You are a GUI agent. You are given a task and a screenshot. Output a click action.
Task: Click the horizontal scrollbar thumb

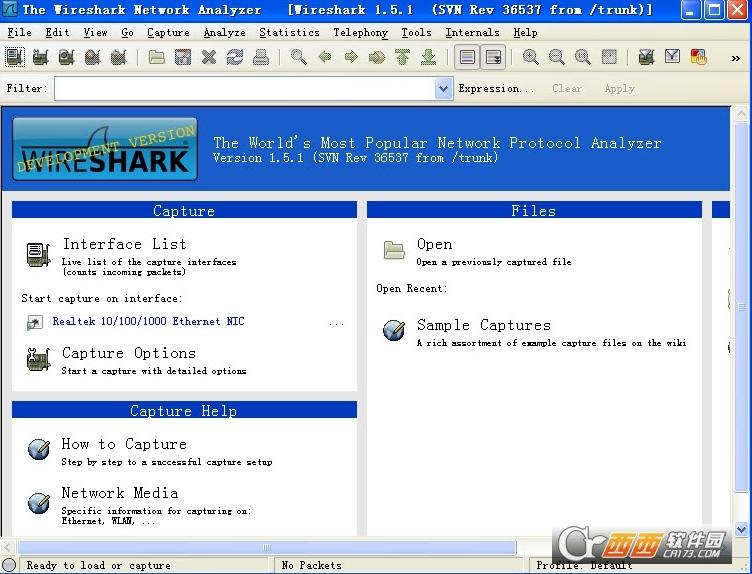[x=267, y=547]
